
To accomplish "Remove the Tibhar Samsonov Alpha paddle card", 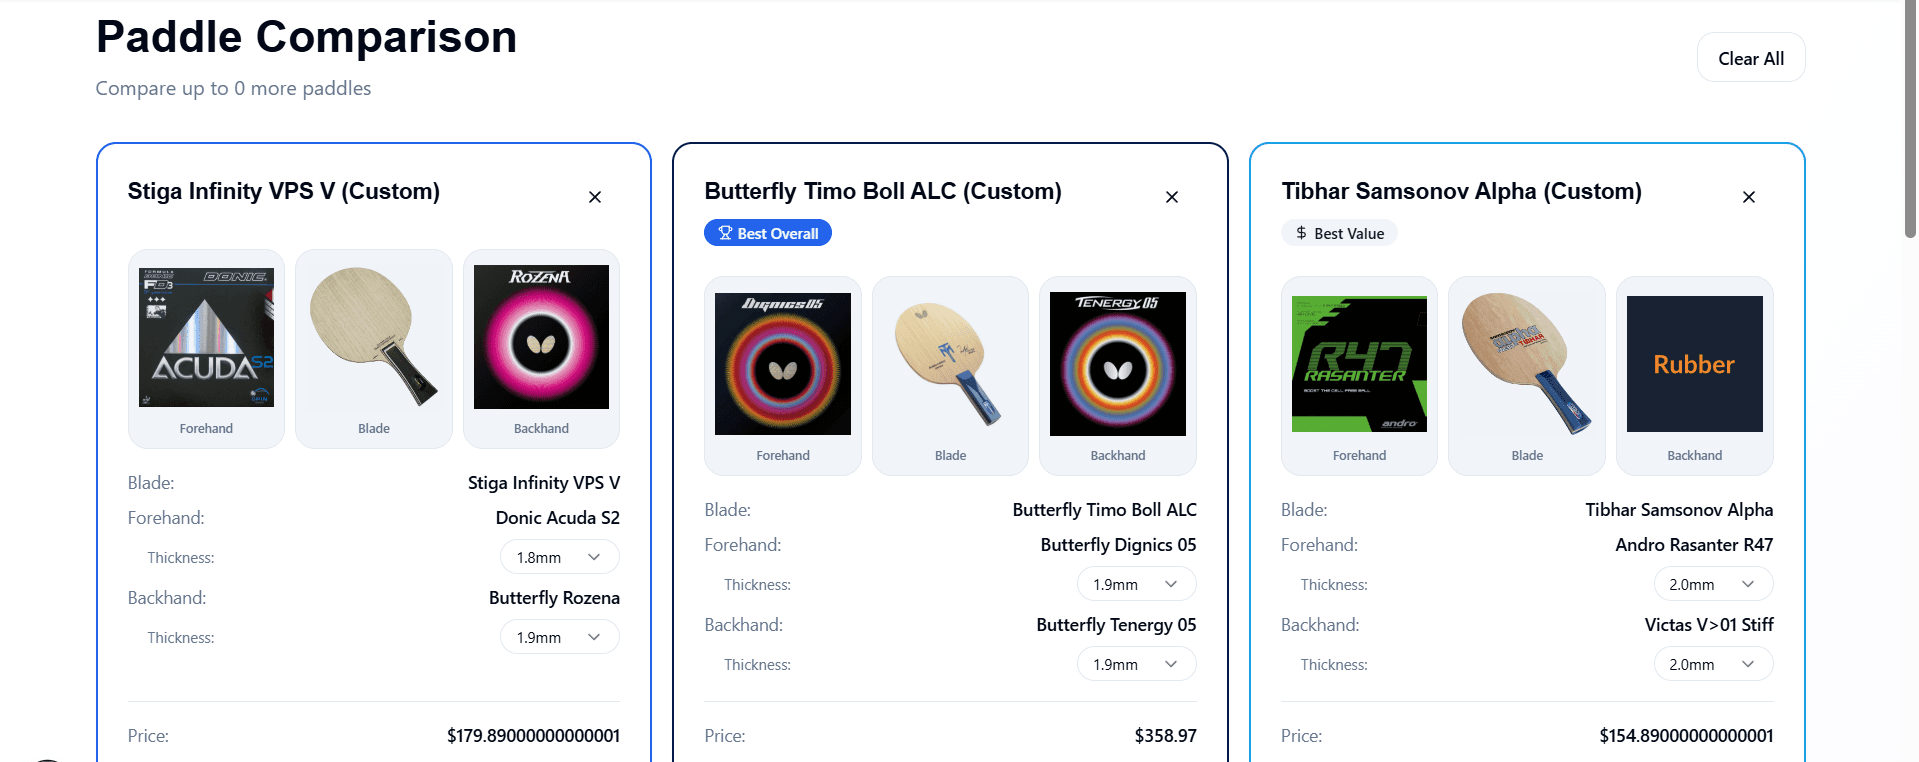I will (x=1749, y=197).
